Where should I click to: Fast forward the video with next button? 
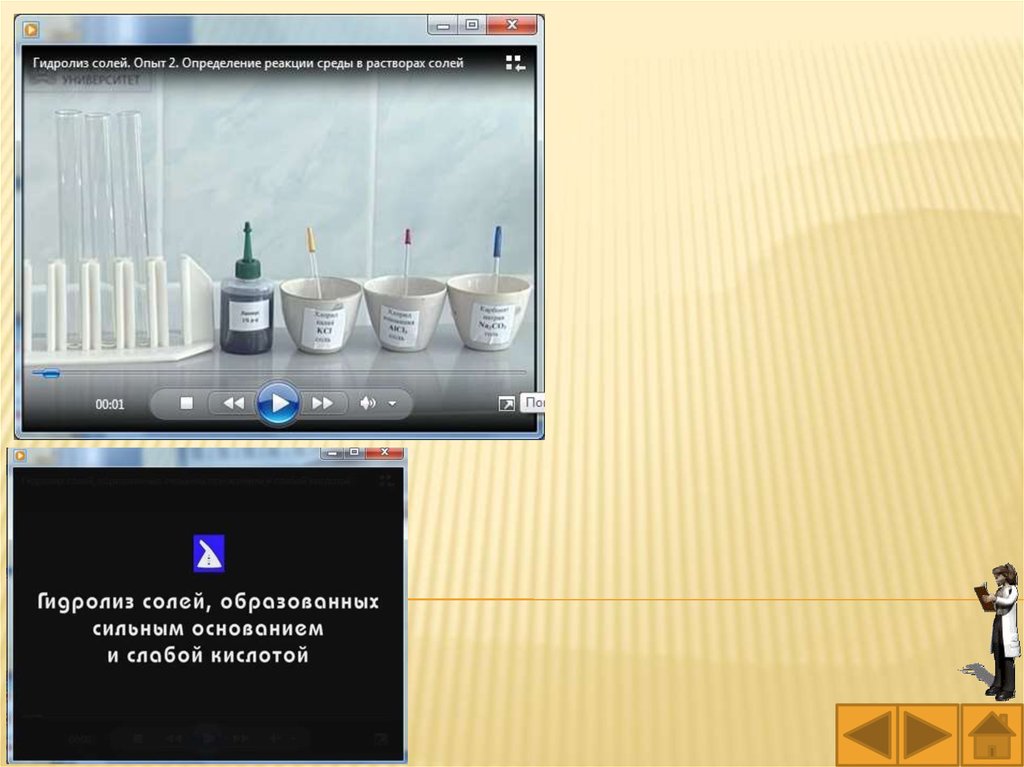(x=322, y=403)
